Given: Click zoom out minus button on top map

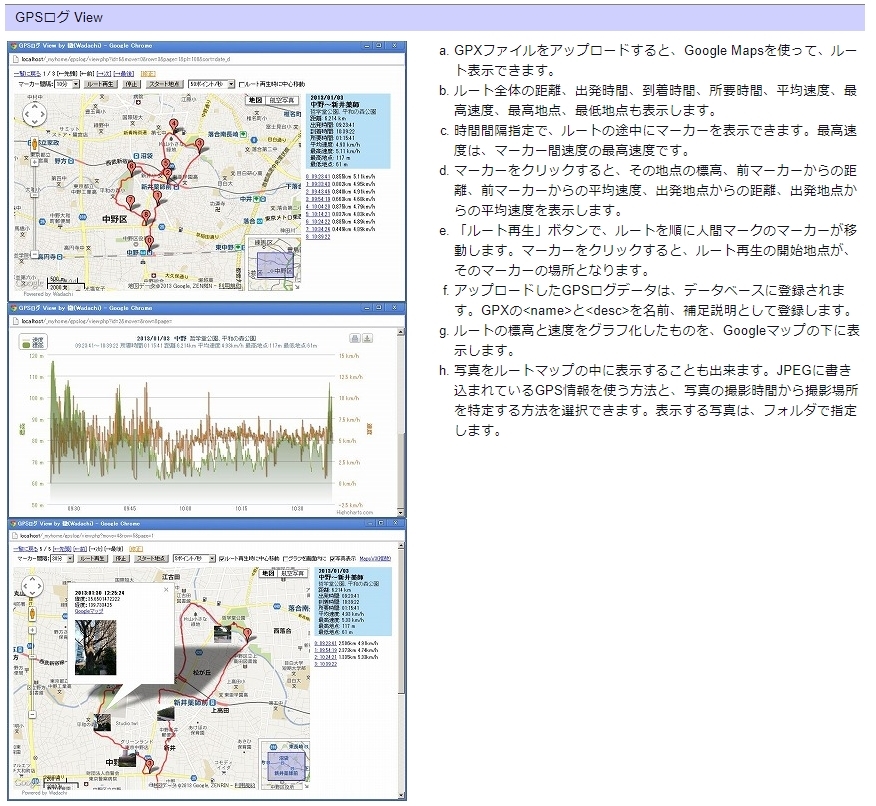Looking at the screenshot, I should tap(35, 255).
